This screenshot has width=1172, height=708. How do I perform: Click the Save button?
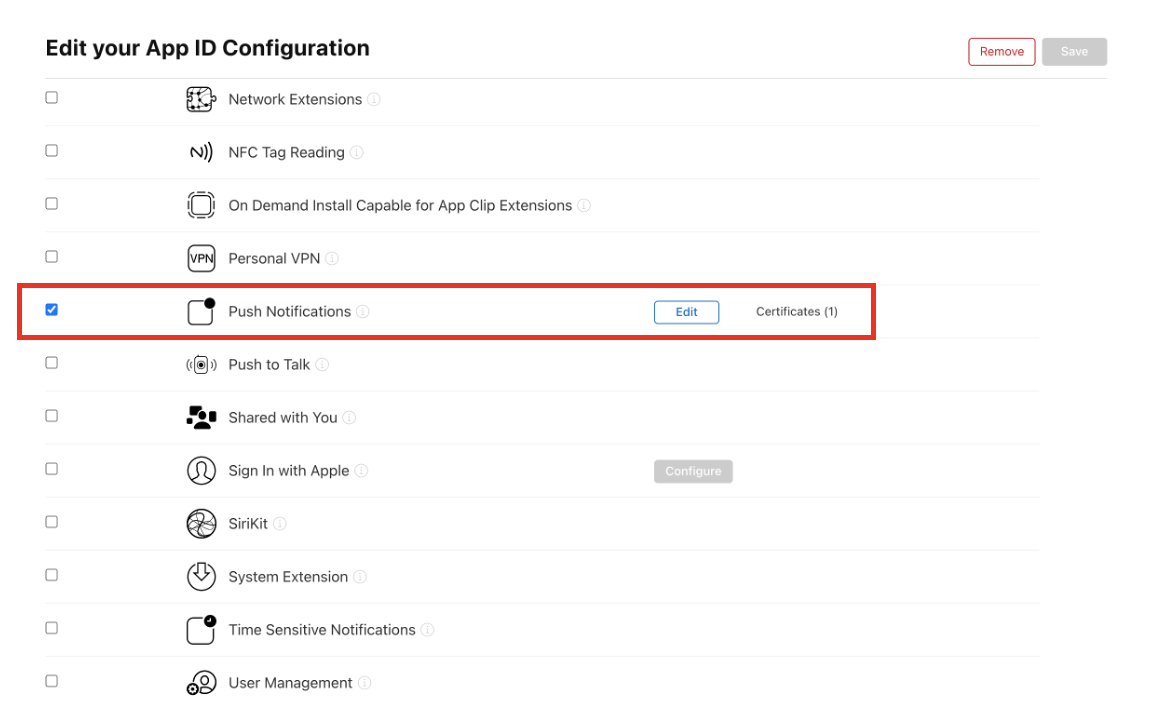pyautogui.click(x=1074, y=52)
